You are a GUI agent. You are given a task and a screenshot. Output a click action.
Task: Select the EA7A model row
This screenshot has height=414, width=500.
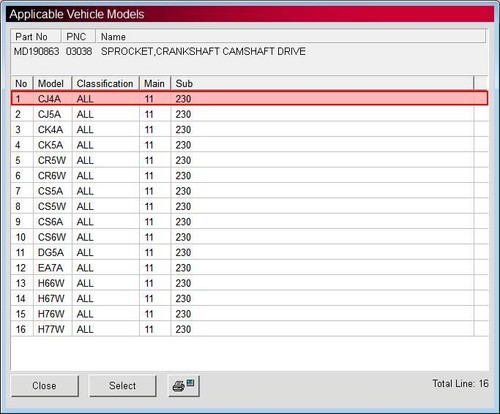pos(249,268)
